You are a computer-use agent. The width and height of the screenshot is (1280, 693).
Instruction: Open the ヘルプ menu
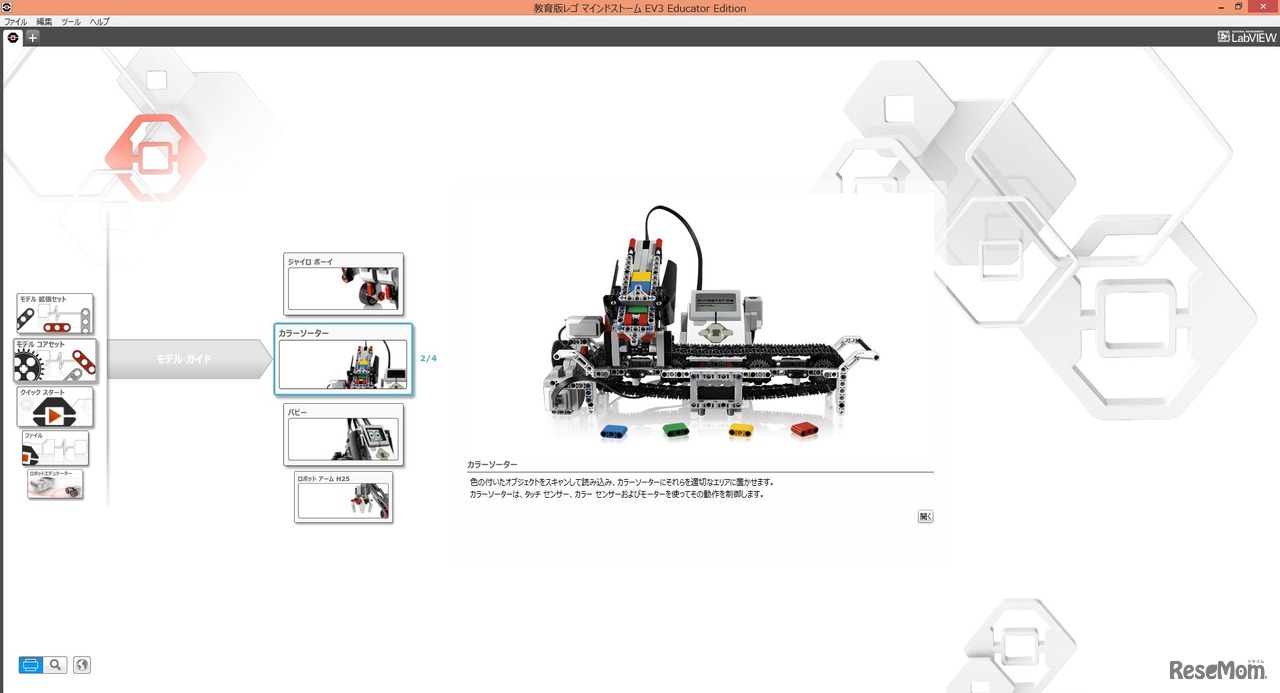point(99,21)
